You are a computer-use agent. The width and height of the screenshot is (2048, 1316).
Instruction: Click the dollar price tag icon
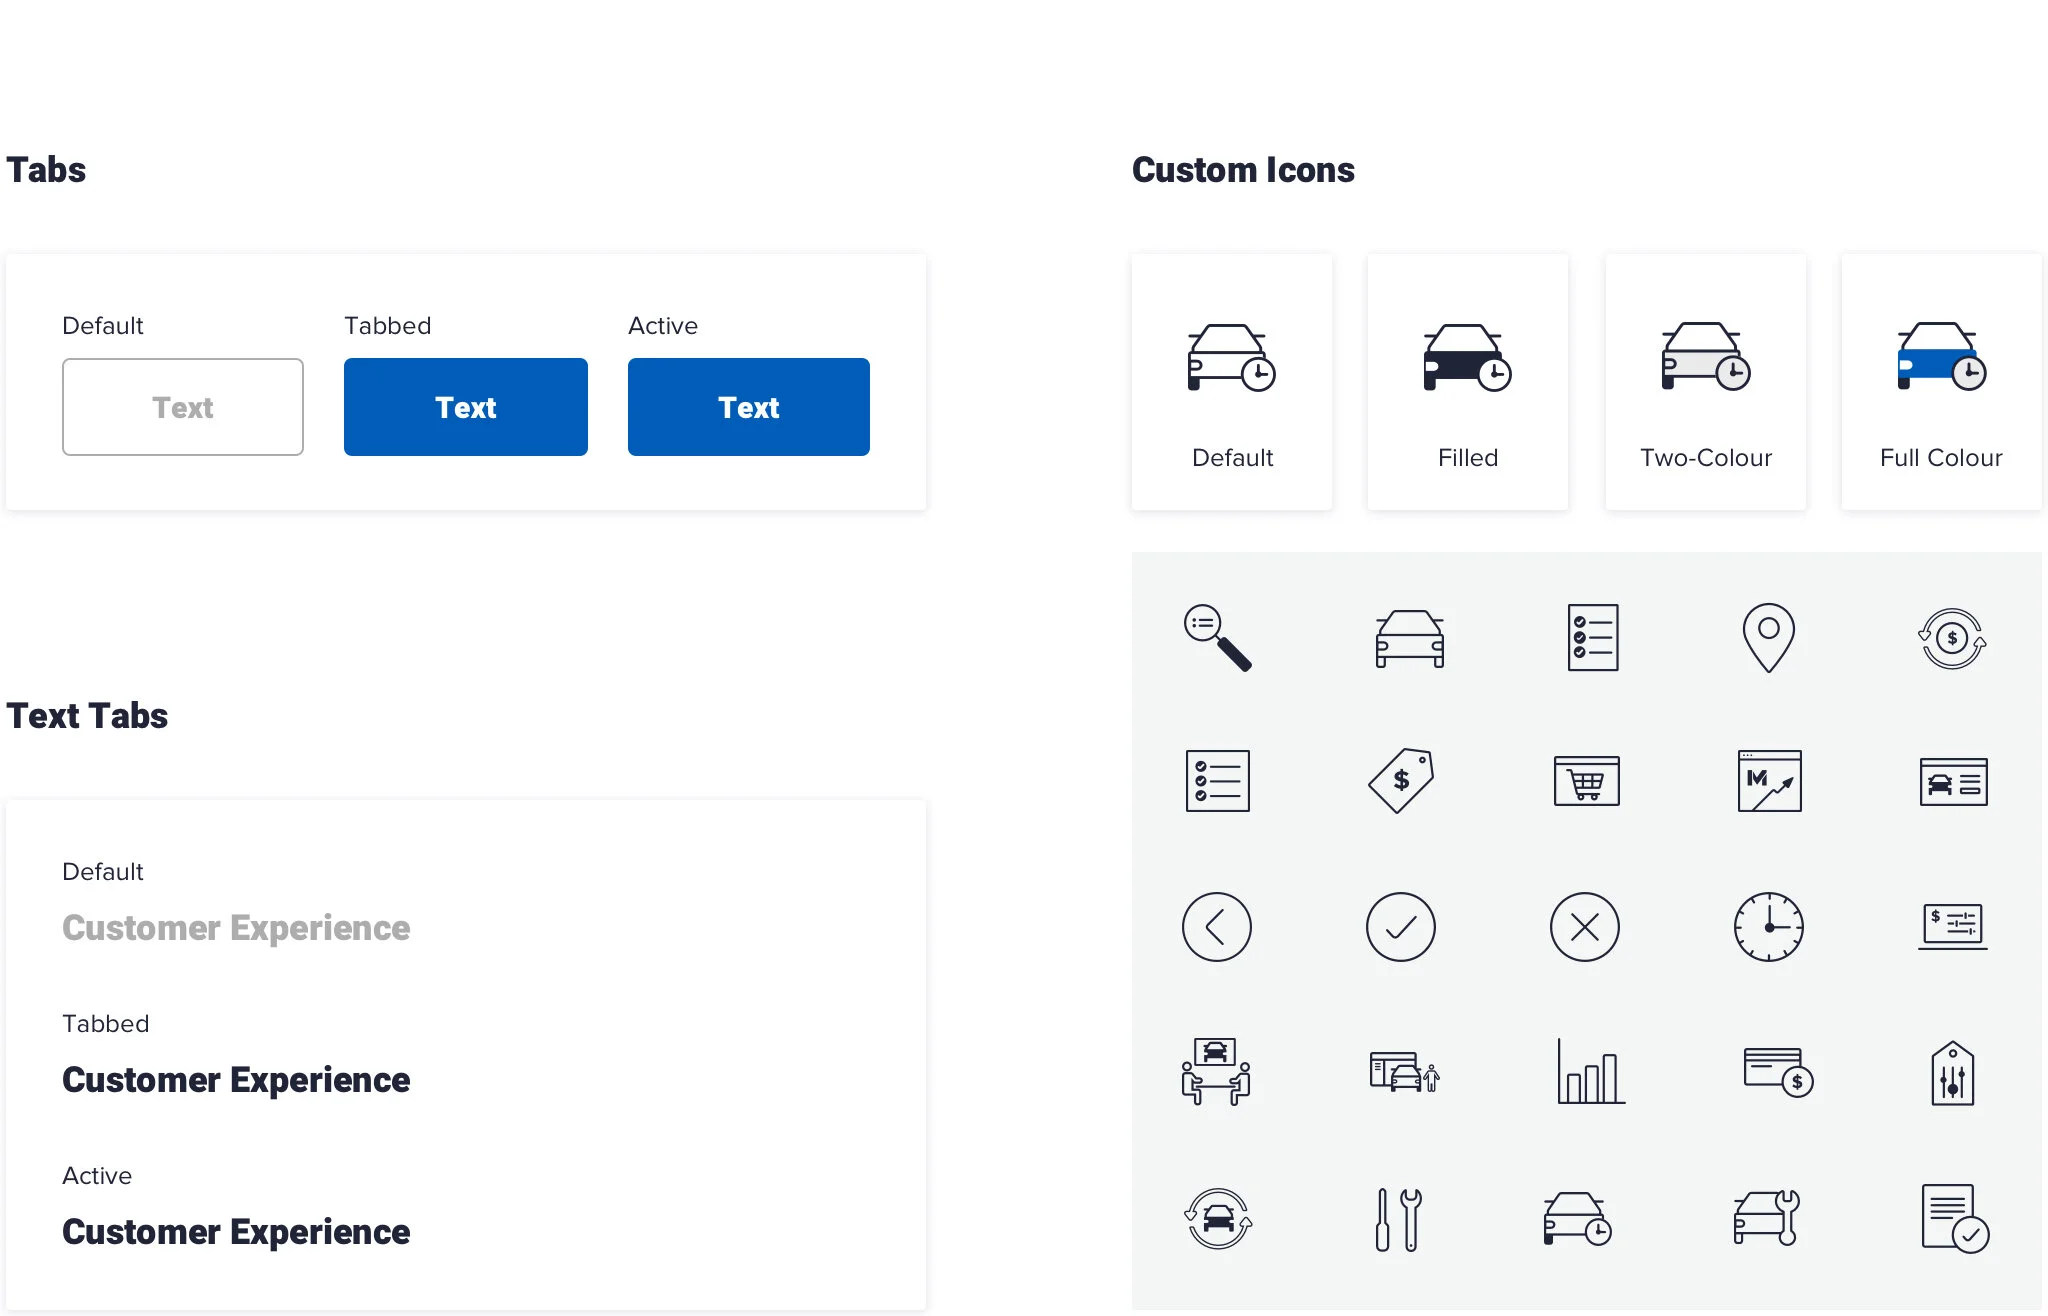click(1401, 780)
